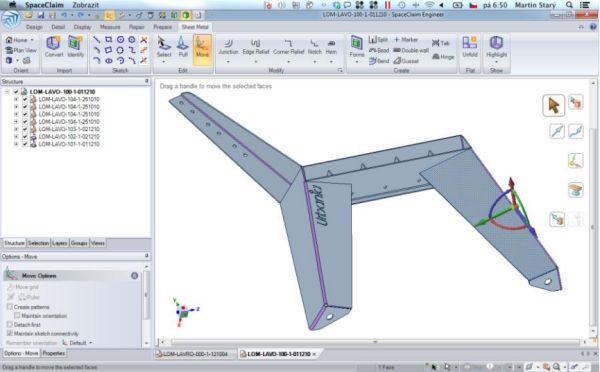600x372 pixels.
Task: Toggle the Create patterns checkbox
Action: [10, 307]
